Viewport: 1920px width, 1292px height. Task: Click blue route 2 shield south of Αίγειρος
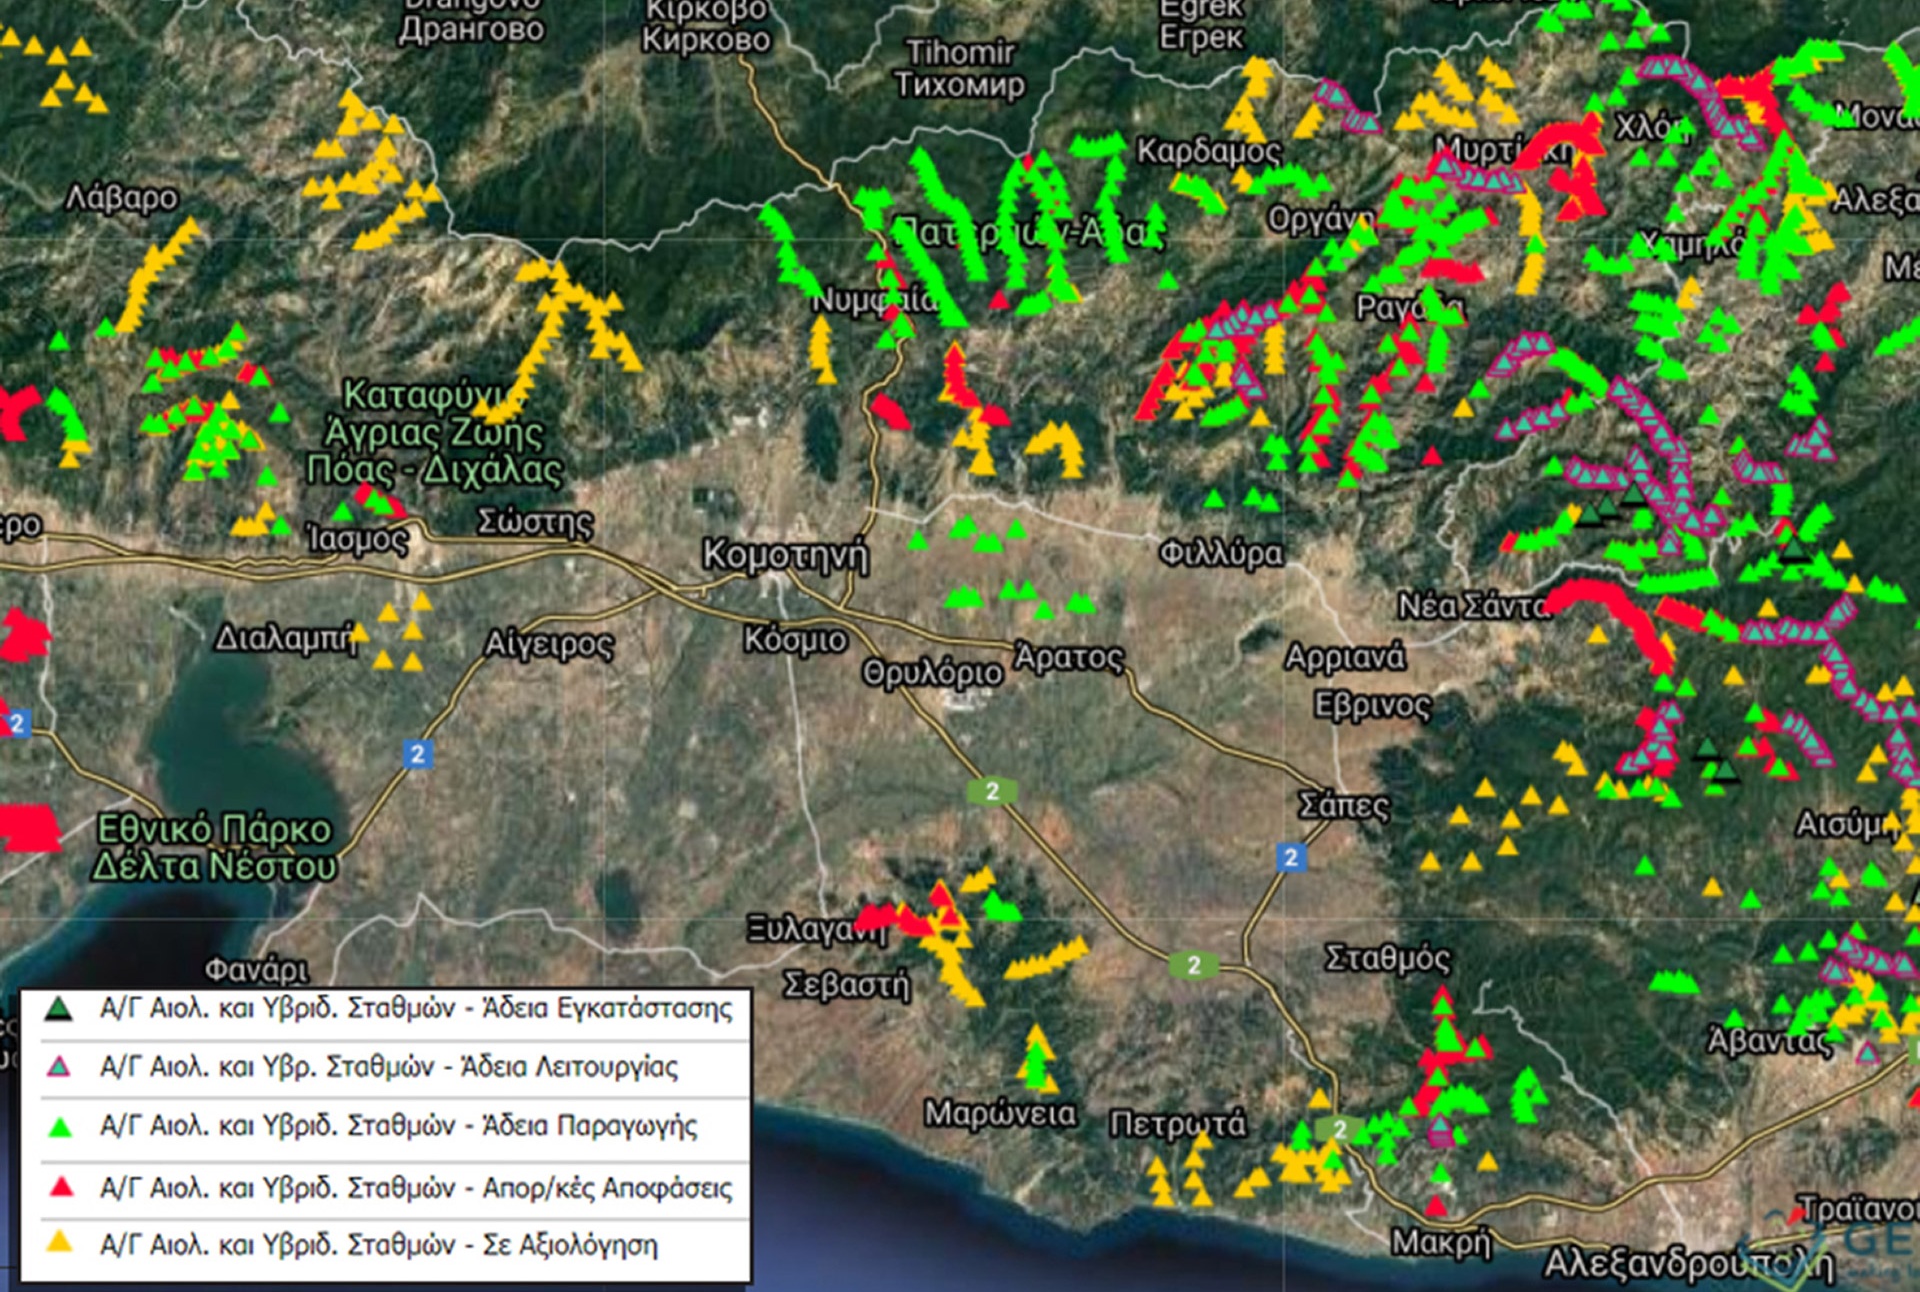click(418, 753)
